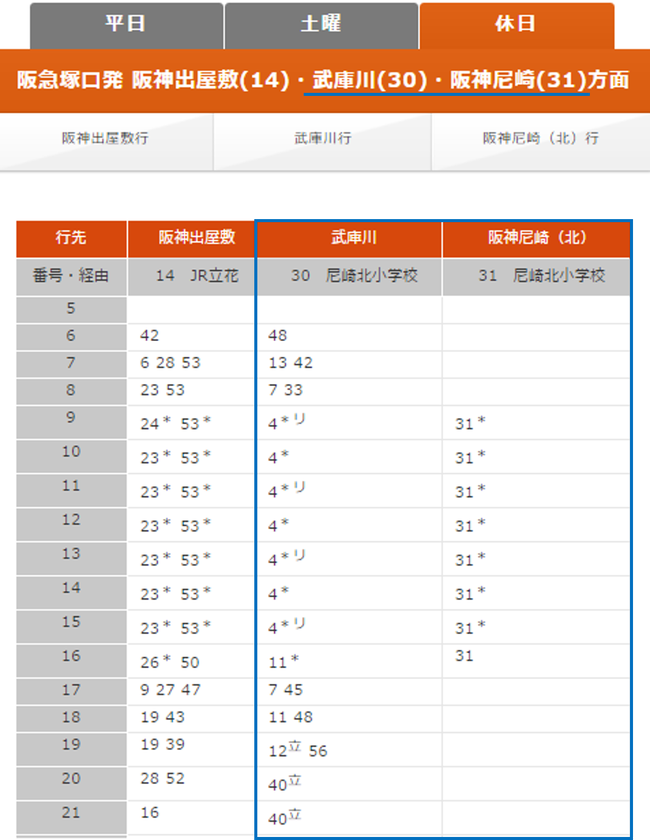The height and width of the screenshot is (840, 650).
Task: Click 阪神出屋敷 departure 42 at hour 6
Action: click(150, 336)
